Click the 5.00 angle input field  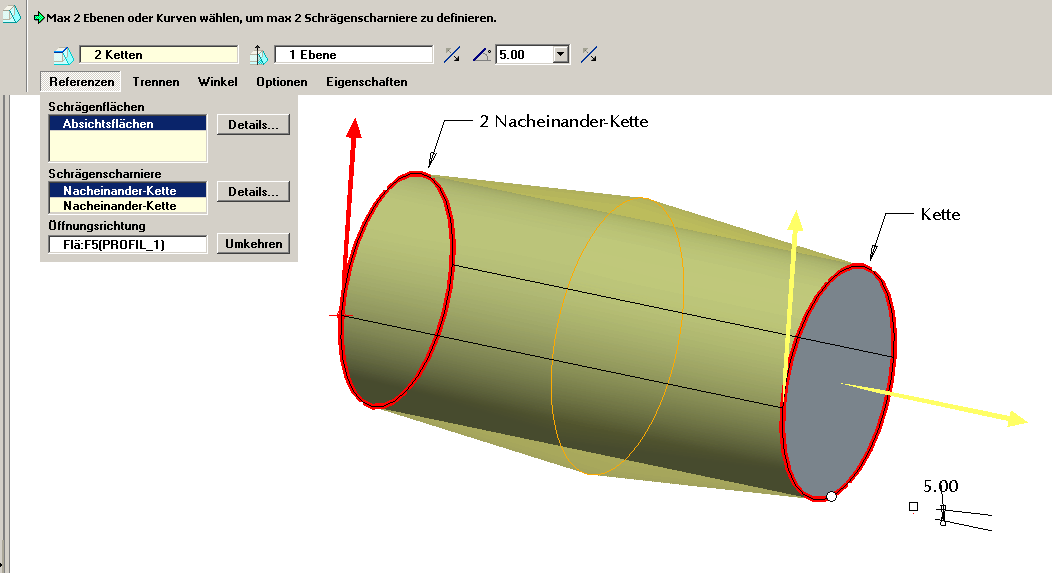525,55
